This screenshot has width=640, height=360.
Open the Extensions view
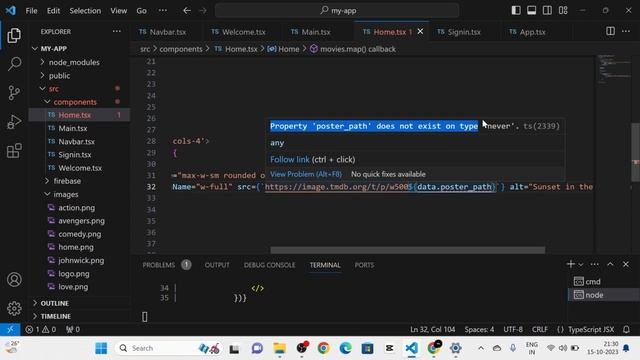(14, 151)
